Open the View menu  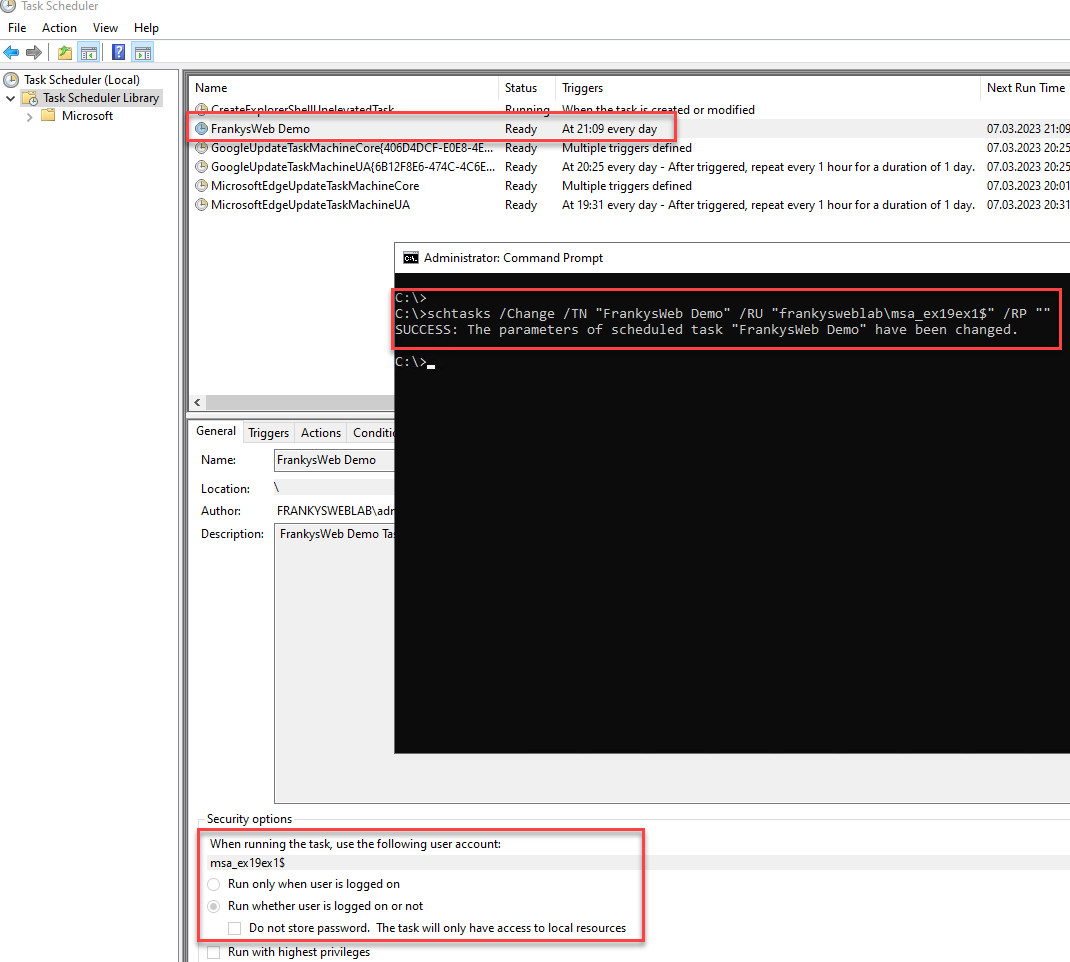click(105, 28)
